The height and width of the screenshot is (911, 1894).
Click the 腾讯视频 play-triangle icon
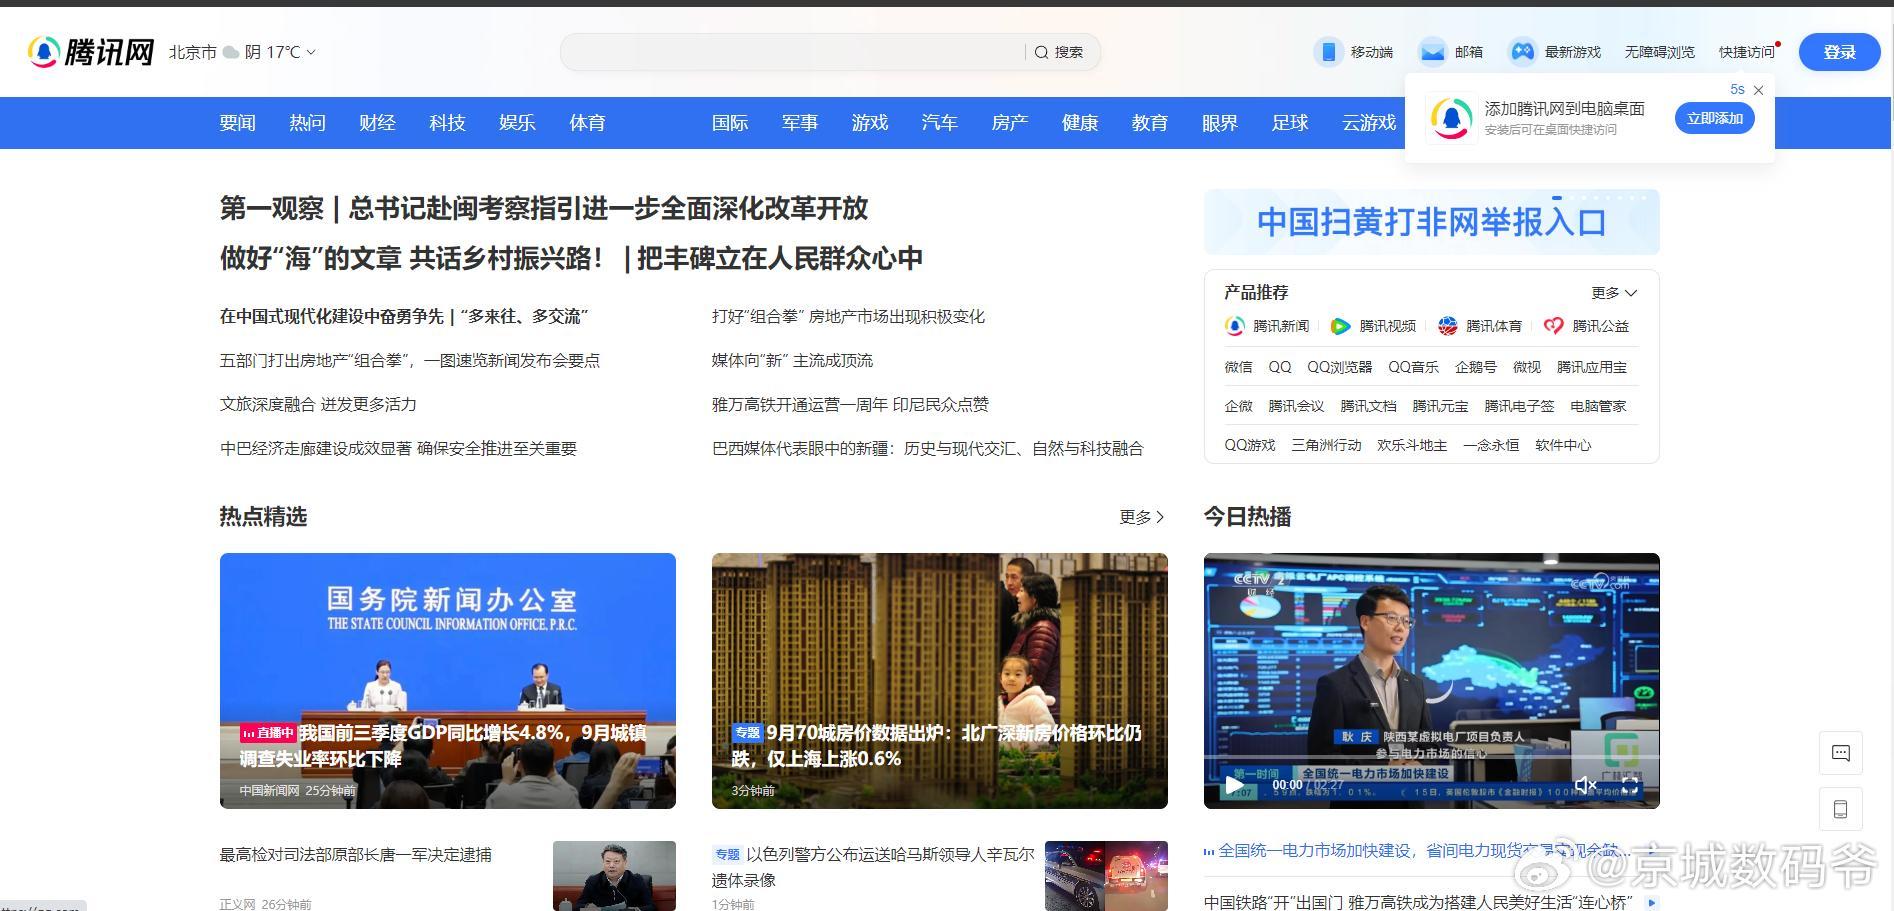1340,326
